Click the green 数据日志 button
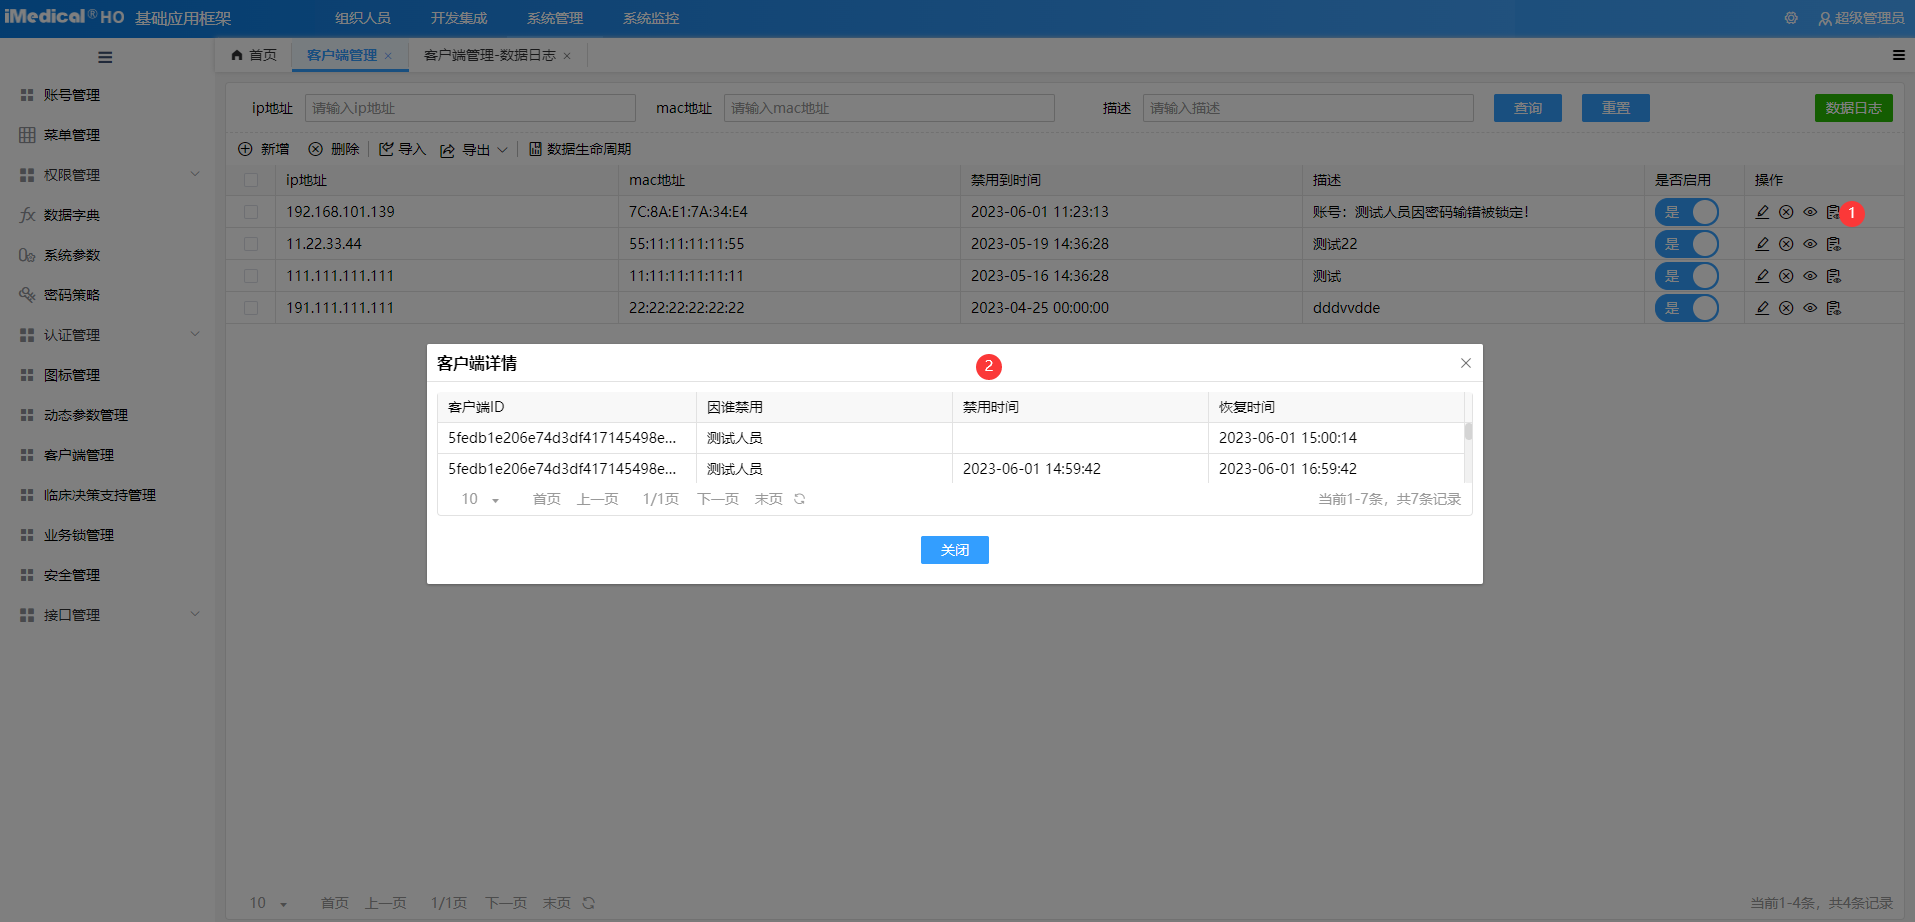This screenshot has width=1915, height=922. [1853, 108]
